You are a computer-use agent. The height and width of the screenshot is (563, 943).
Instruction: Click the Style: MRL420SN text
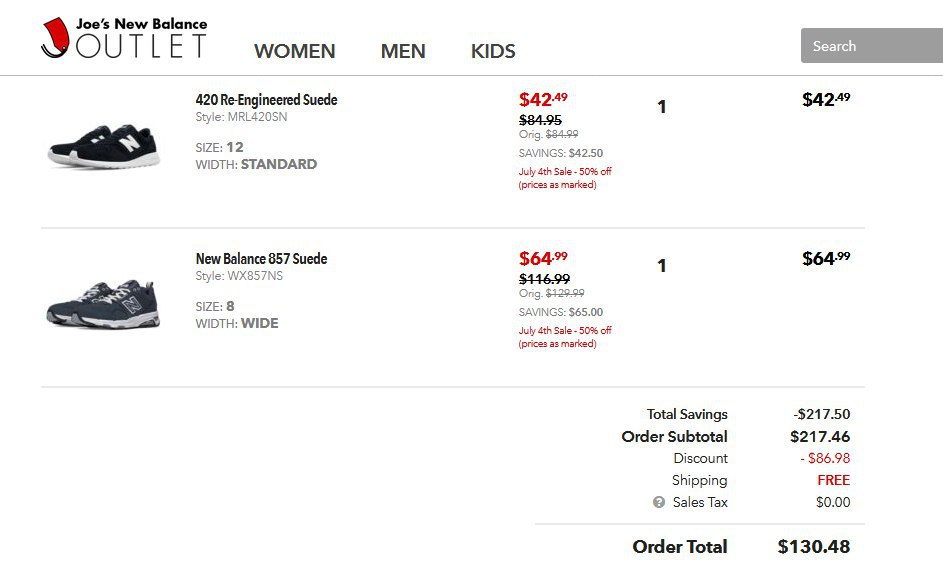(x=241, y=117)
